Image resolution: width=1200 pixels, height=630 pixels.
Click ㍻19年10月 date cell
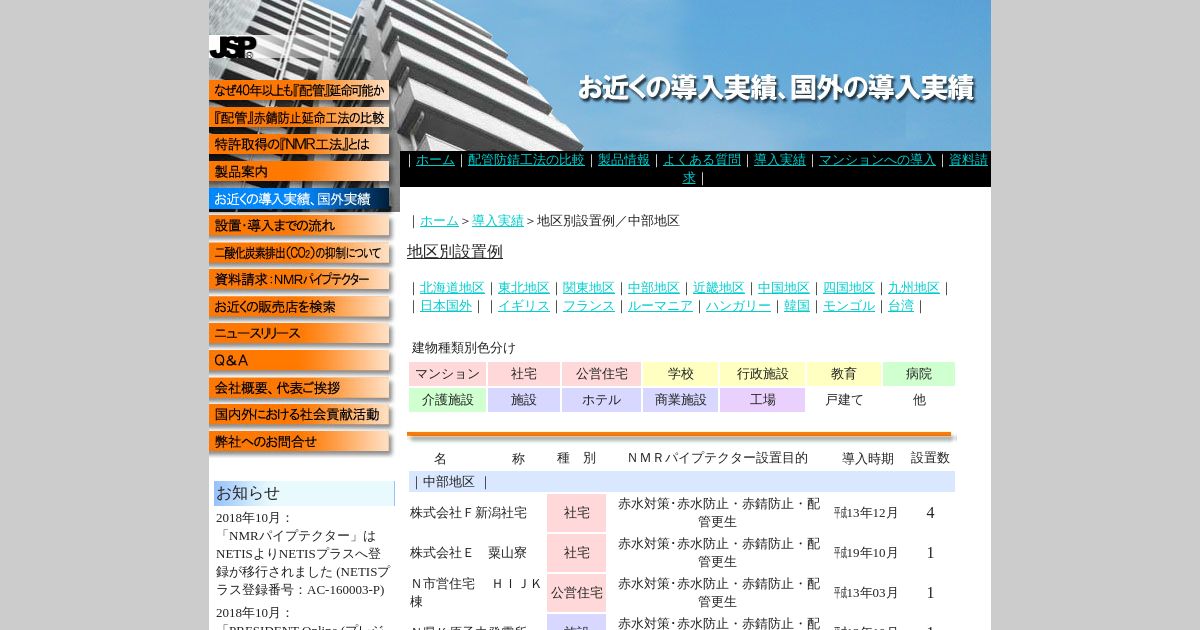point(866,553)
